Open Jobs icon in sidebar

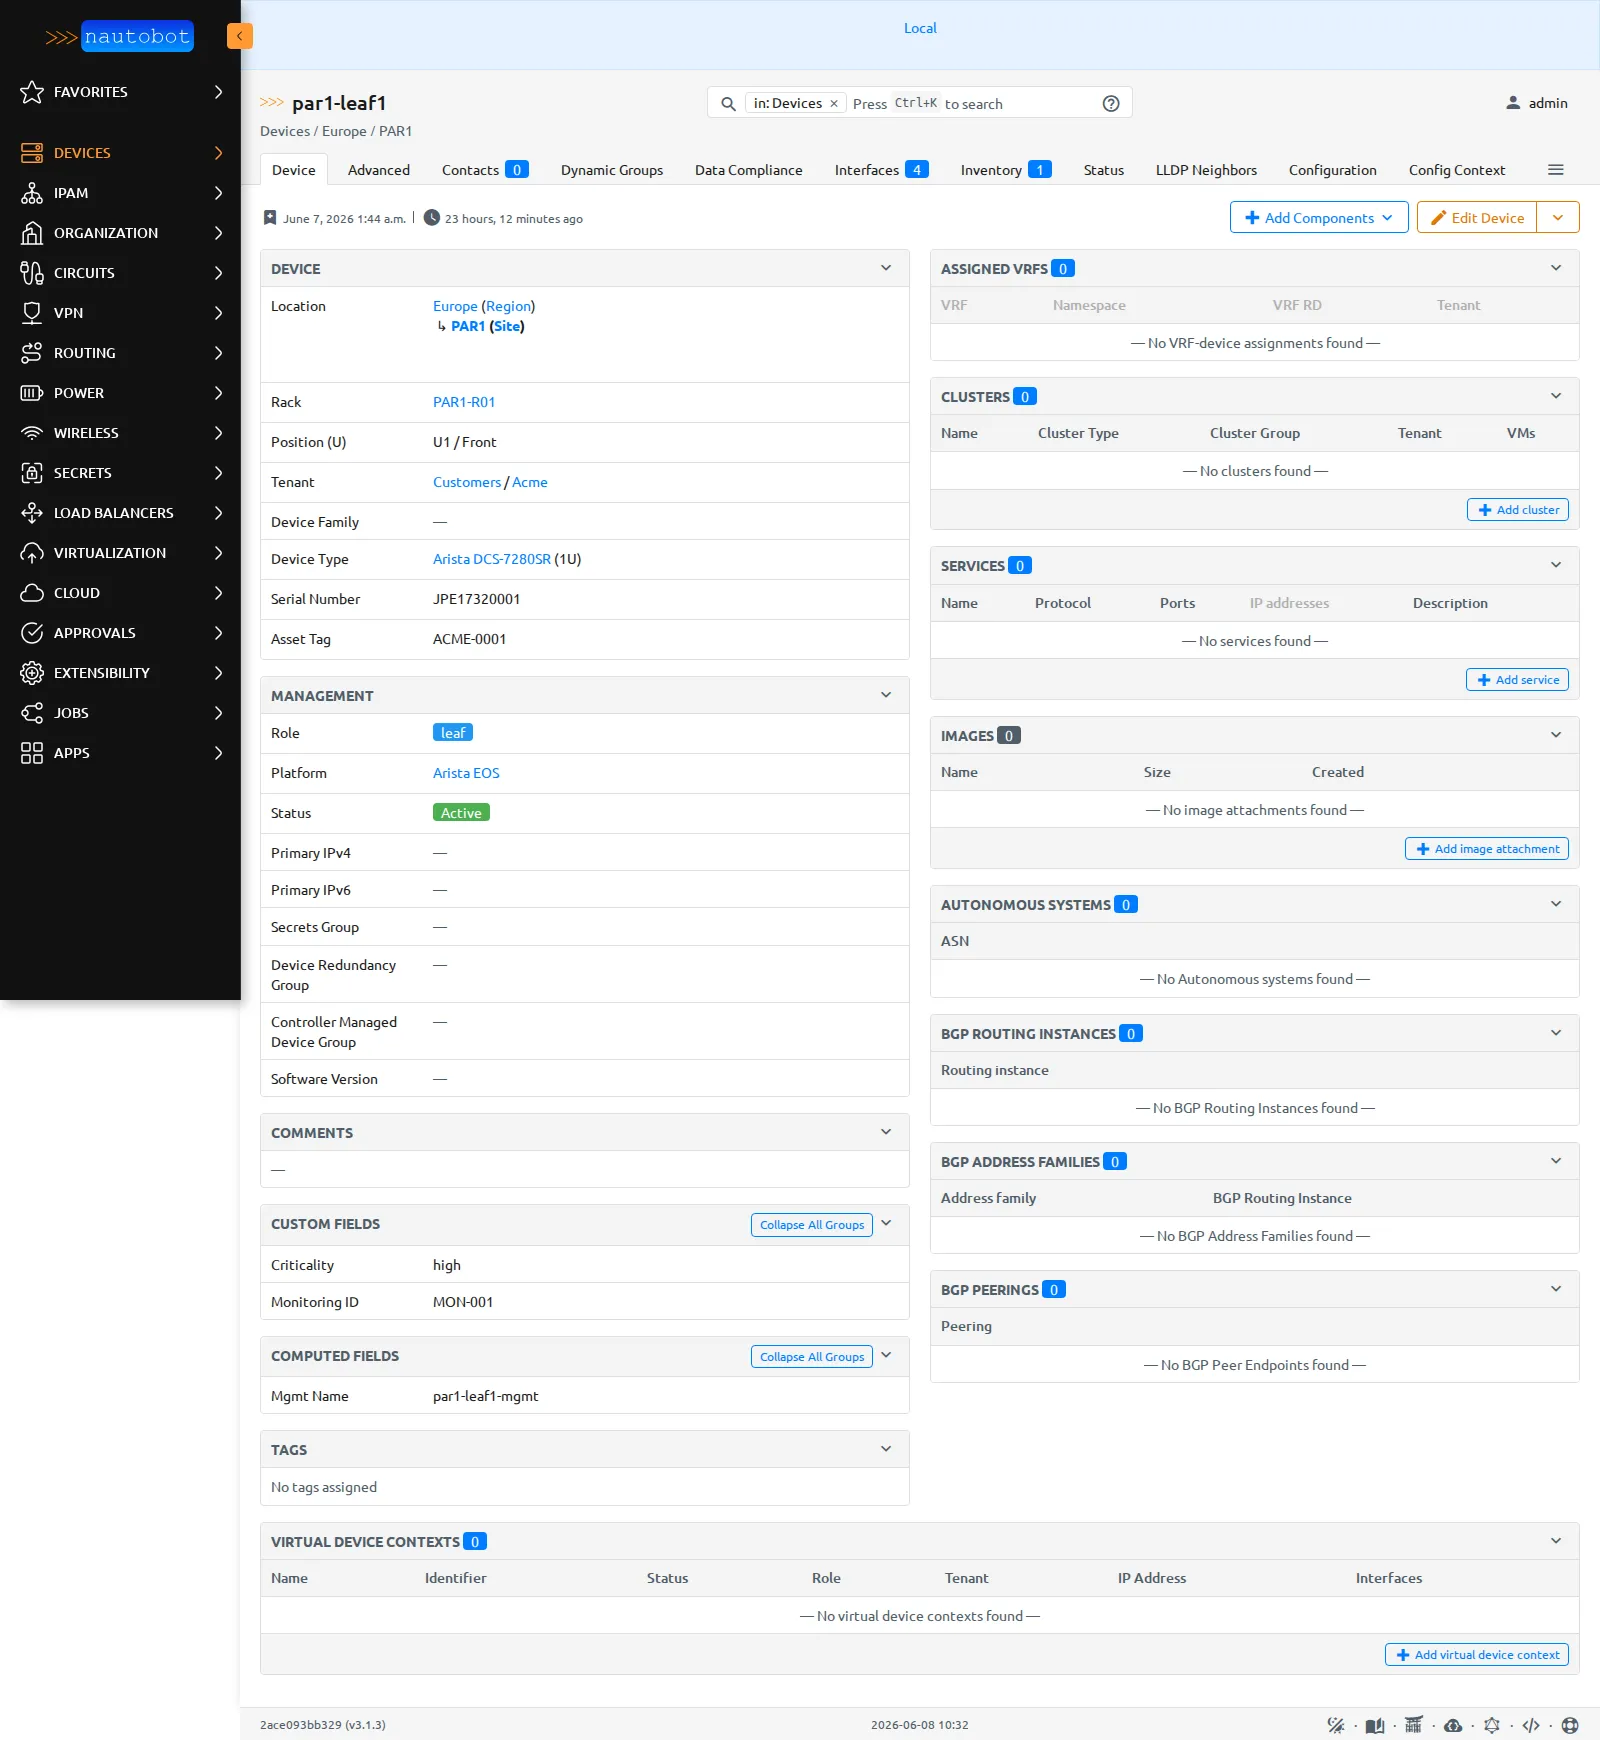(32, 713)
